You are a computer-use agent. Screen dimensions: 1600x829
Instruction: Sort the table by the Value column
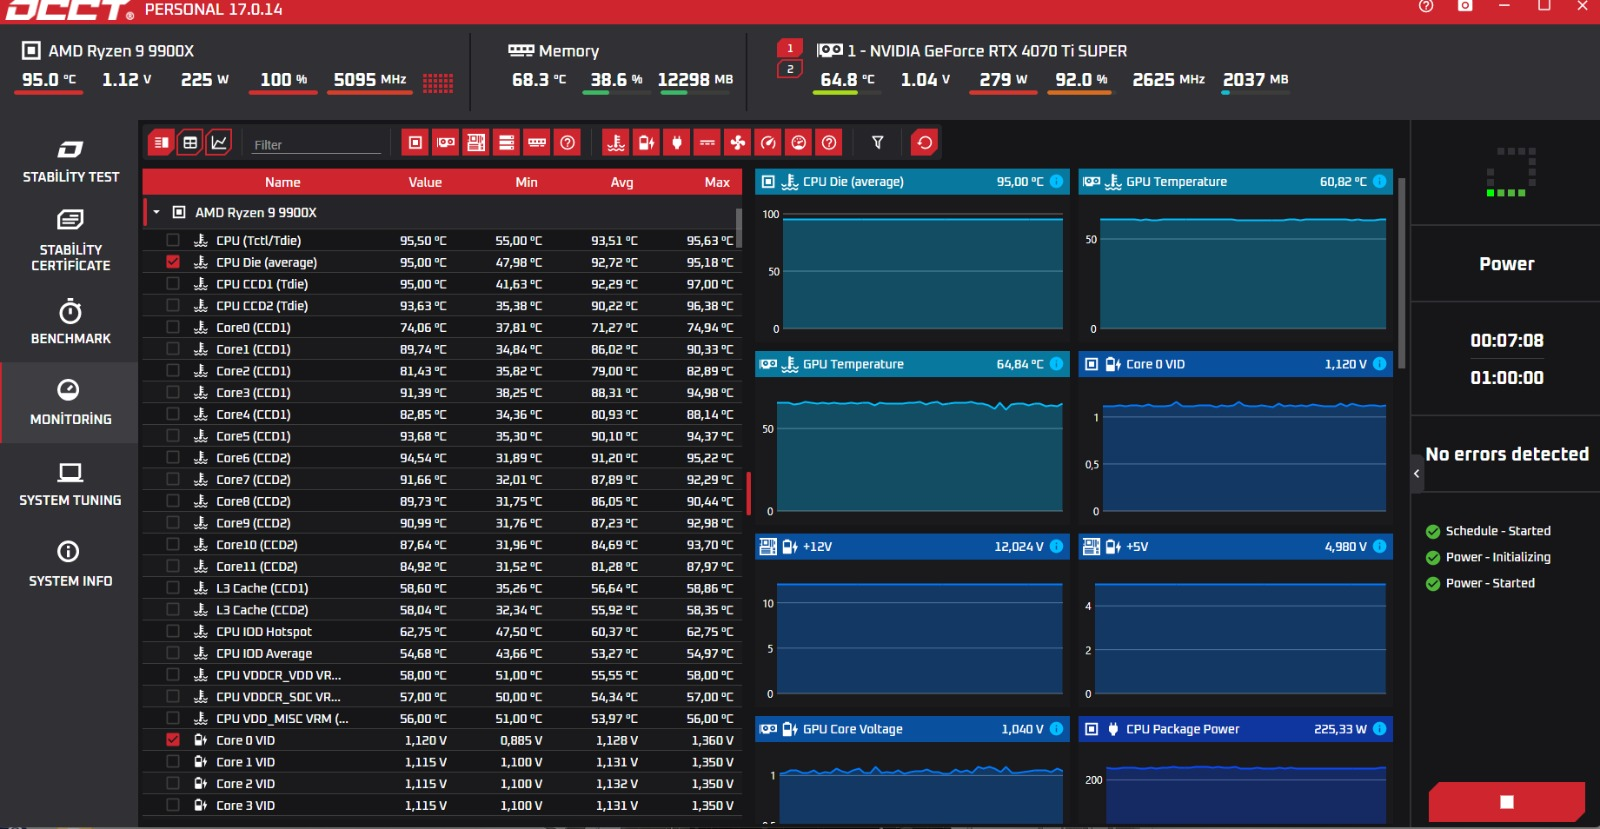tap(425, 182)
